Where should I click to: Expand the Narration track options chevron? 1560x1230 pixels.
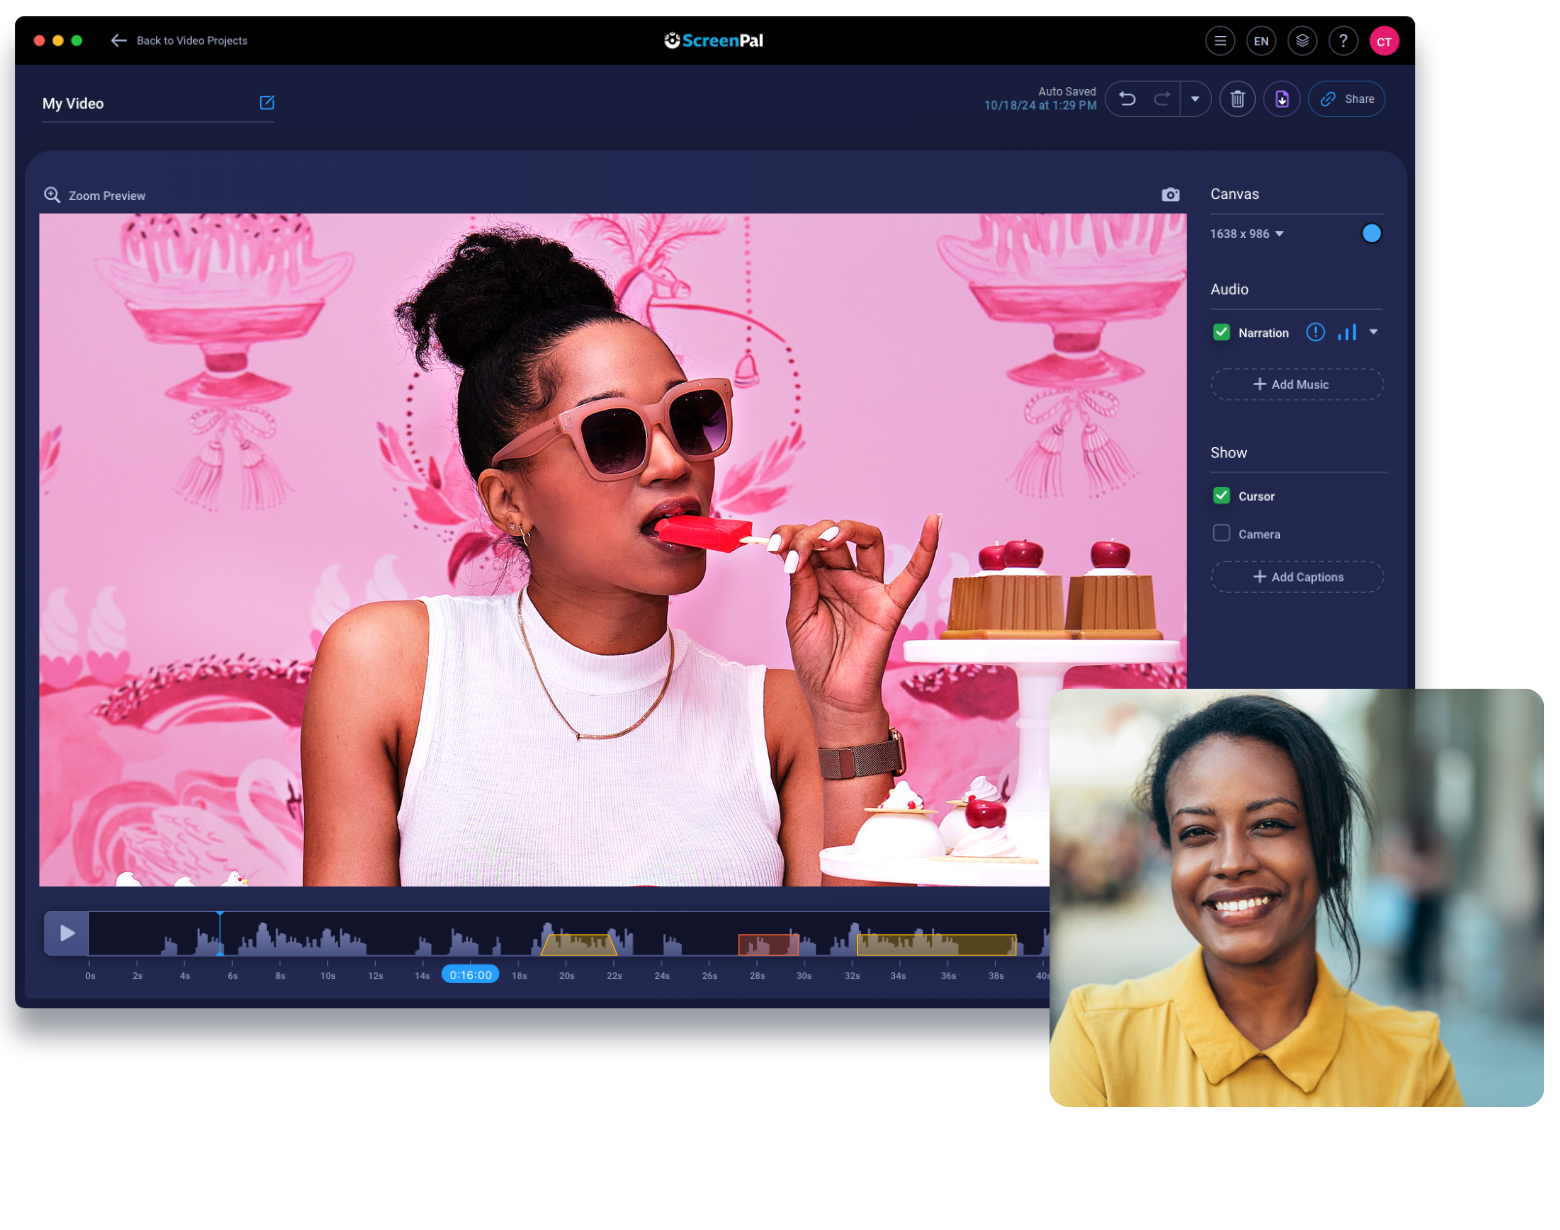pos(1374,332)
